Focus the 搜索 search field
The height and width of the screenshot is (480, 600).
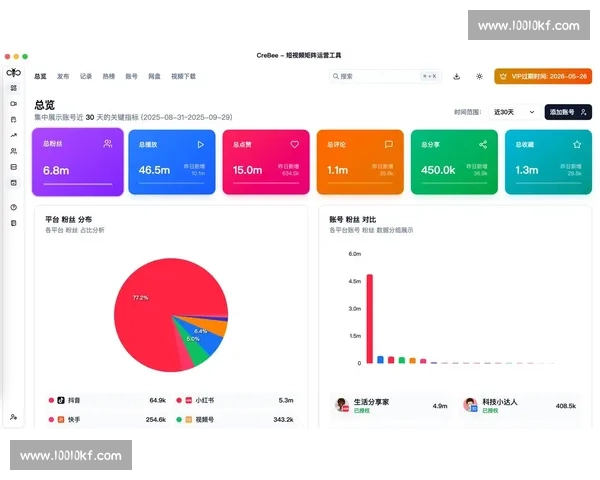tap(385, 76)
